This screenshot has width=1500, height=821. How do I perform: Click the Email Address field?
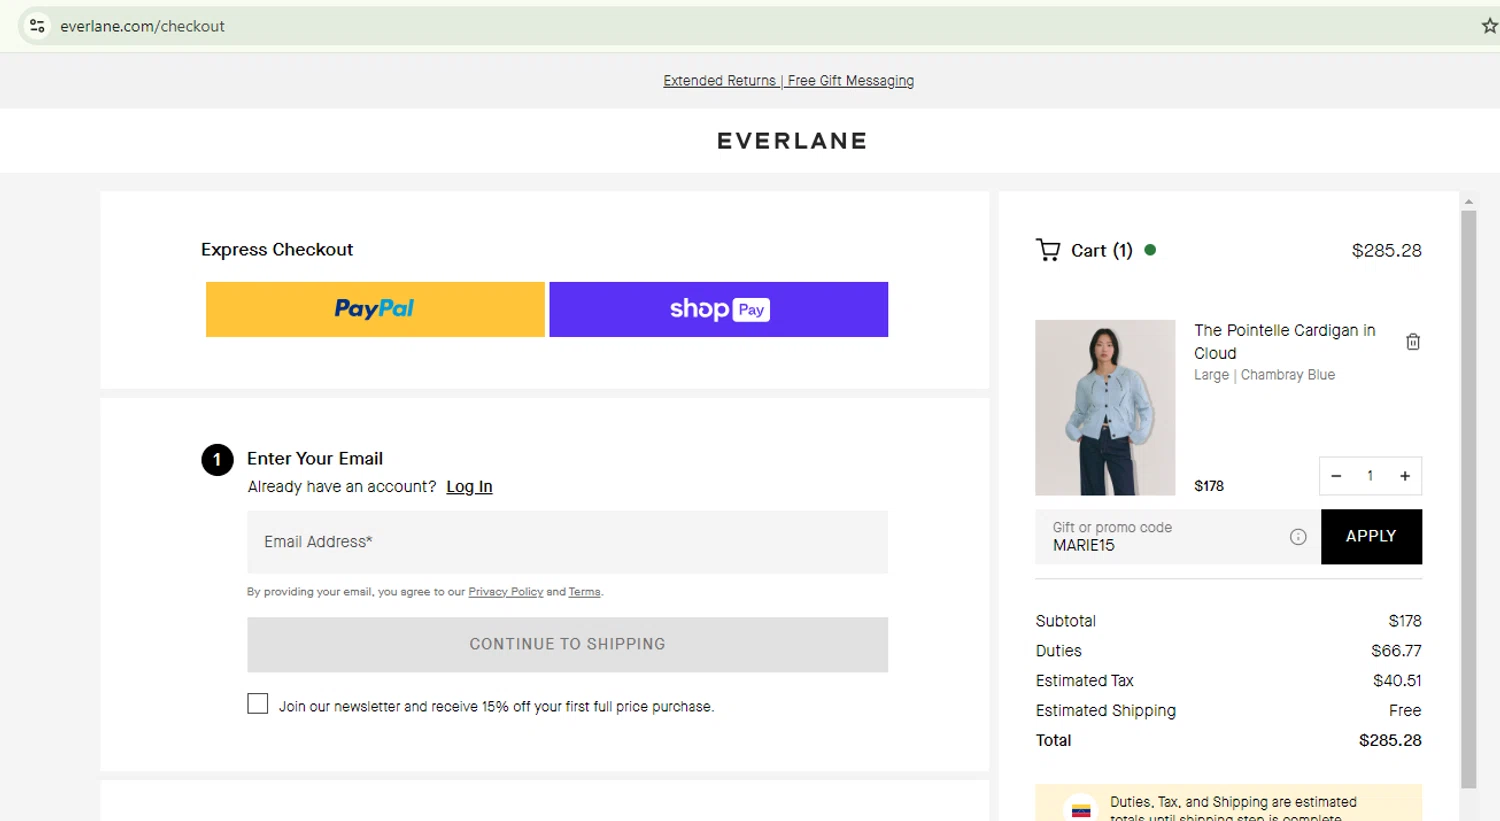point(567,542)
